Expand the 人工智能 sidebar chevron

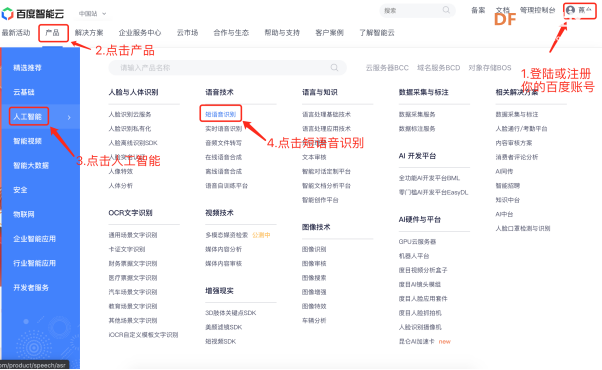pos(69,117)
